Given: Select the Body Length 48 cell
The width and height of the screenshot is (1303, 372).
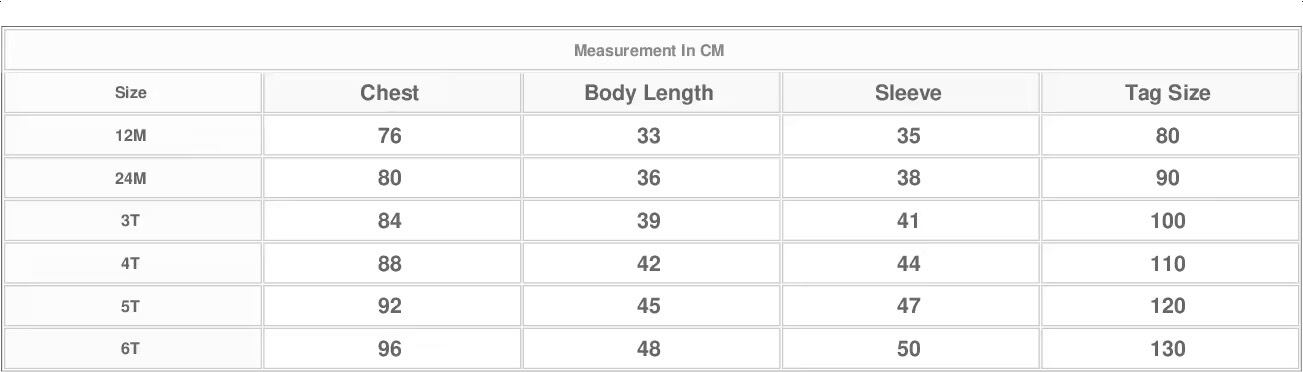Looking at the screenshot, I should (x=649, y=349).
